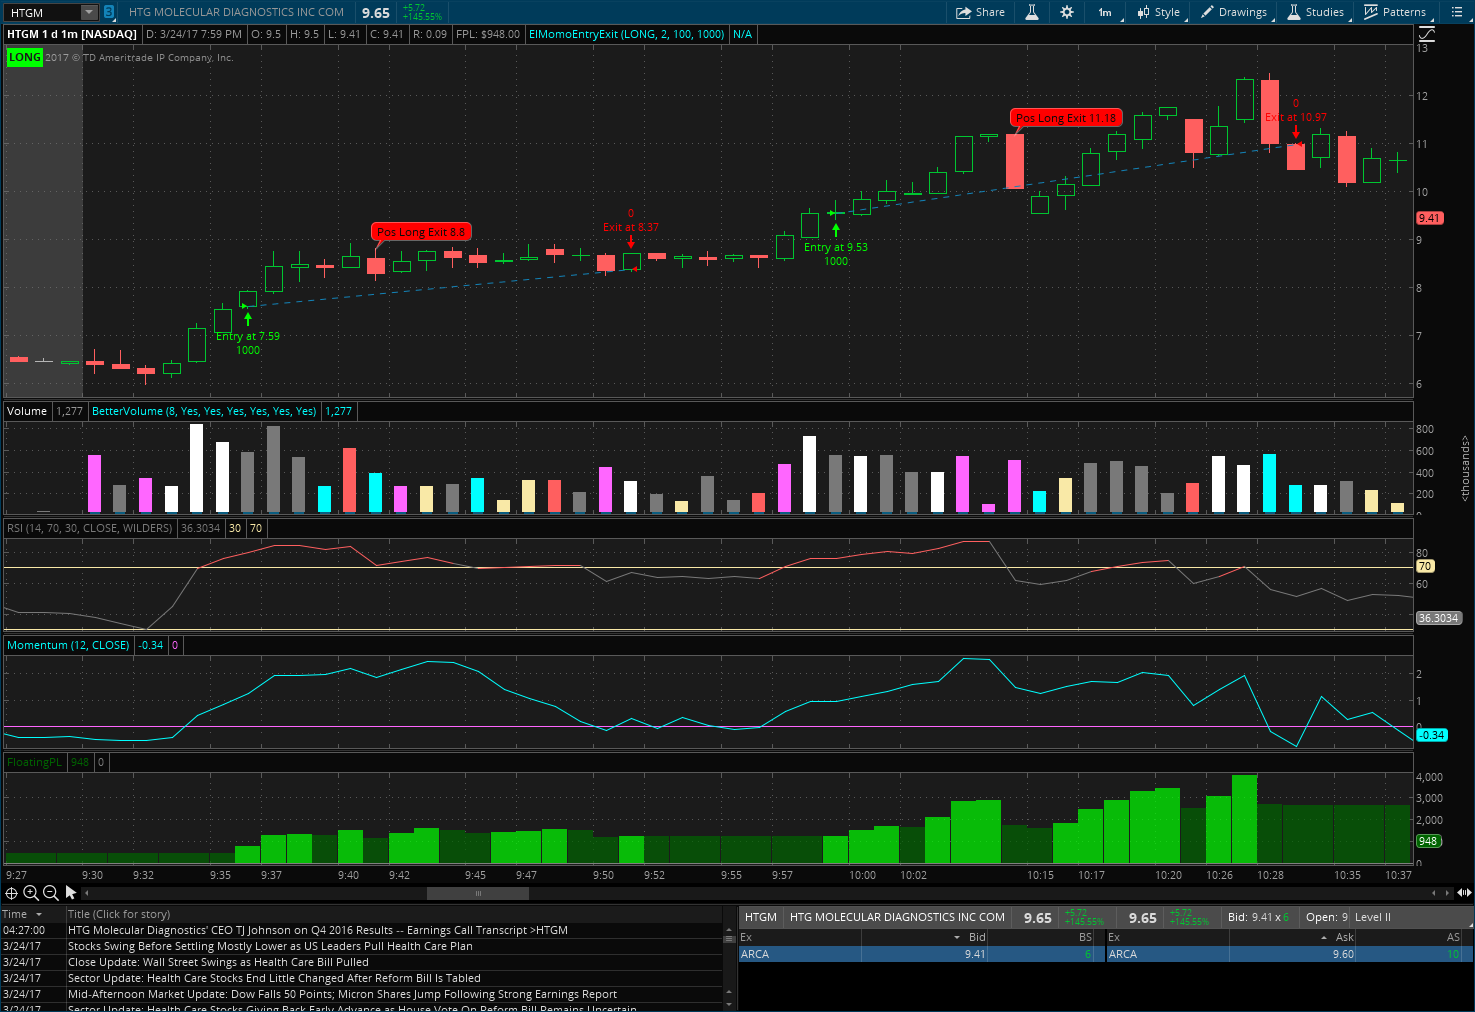This screenshot has height=1012, width=1475.
Task: Click the Title (Click for story) header
Action: pos(119,914)
